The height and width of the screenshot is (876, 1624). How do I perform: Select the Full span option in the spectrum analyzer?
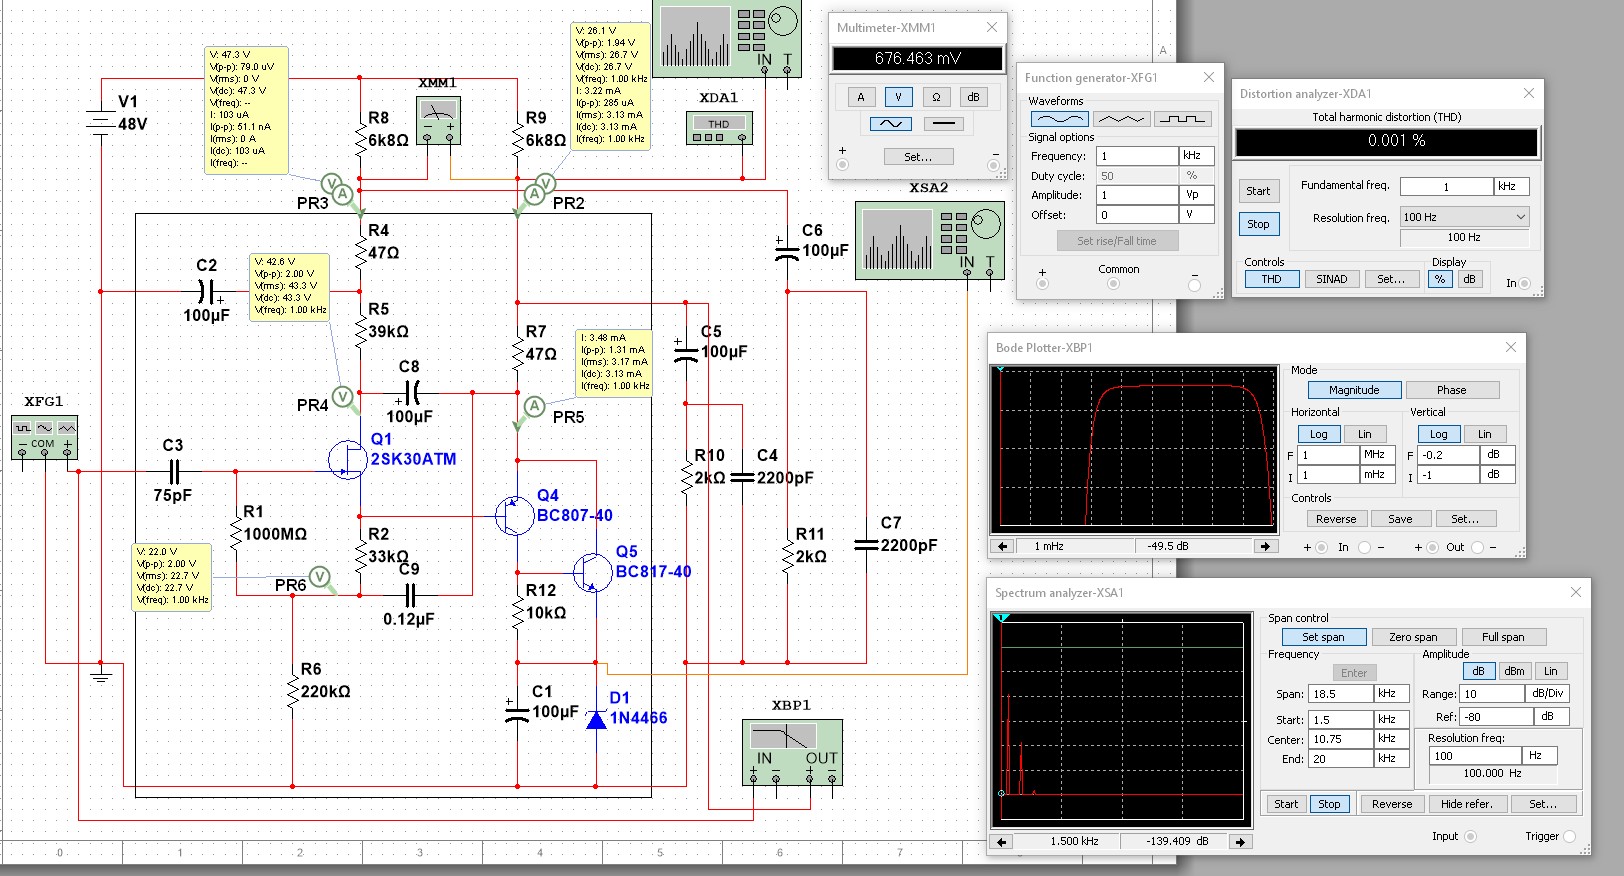pyautogui.click(x=1502, y=637)
